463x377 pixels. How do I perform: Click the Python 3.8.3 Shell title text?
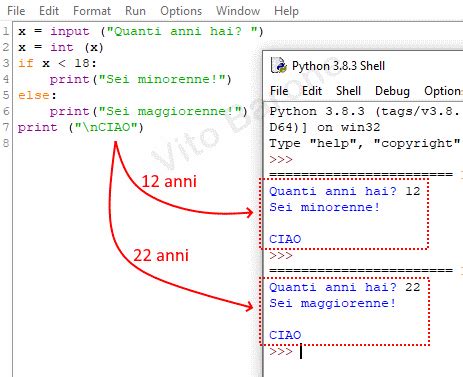(338, 66)
